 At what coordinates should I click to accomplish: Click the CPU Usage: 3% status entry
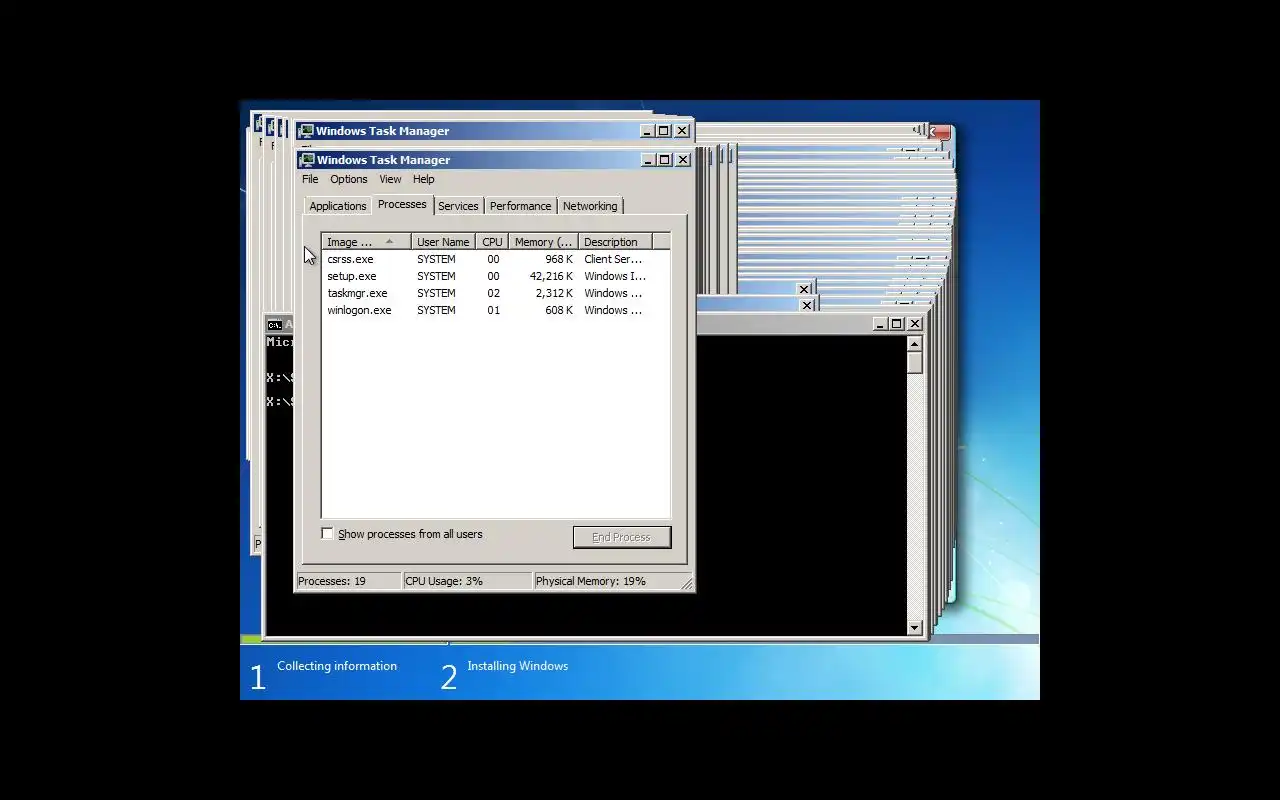pos(467,581)
